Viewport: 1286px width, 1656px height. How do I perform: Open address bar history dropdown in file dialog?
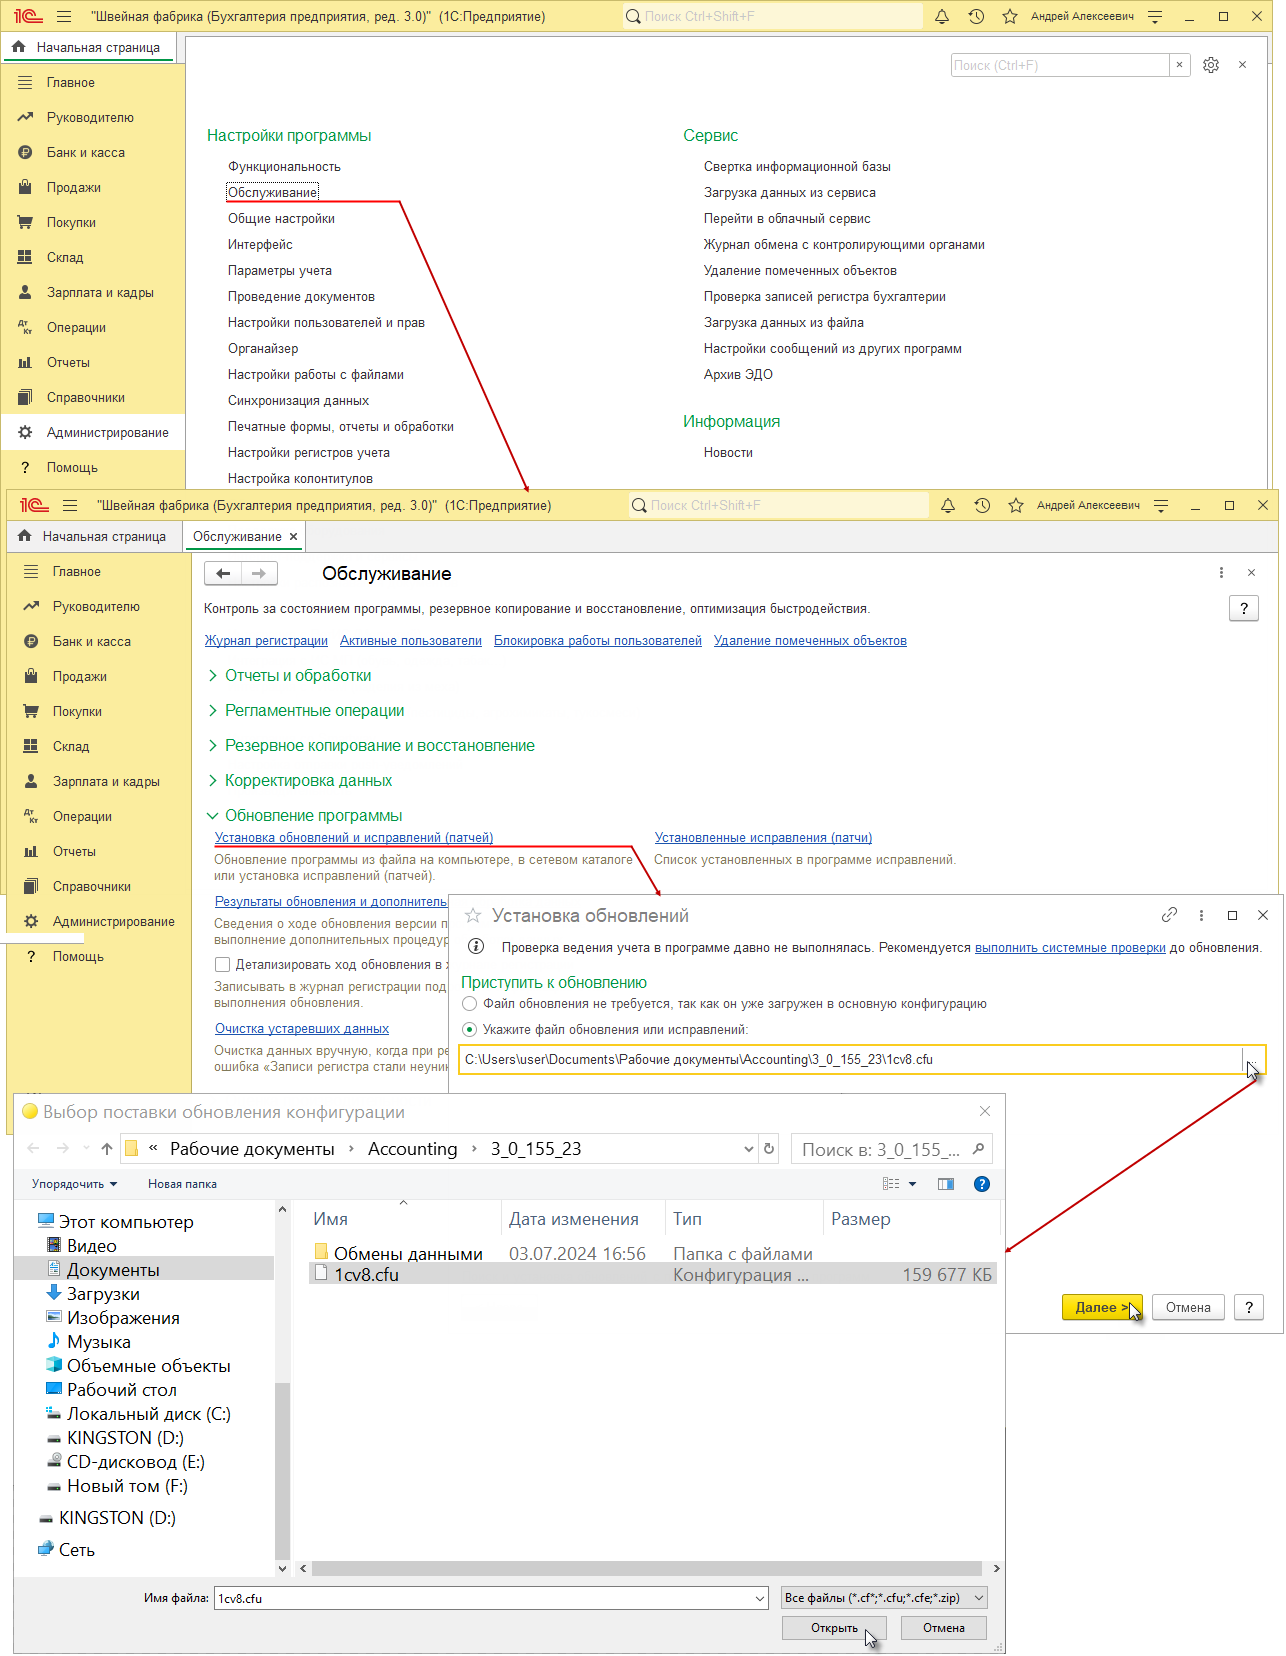pyautogui.click(x=748, y=1149)
